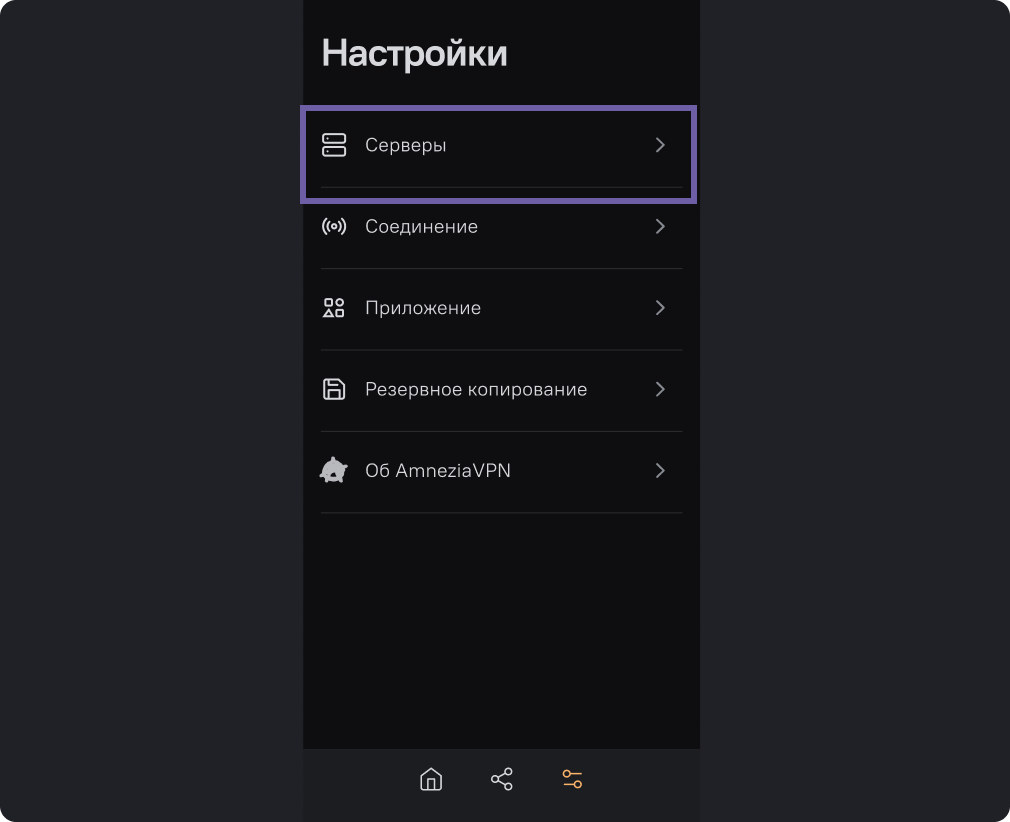
Task: Open the Об AmneziaVPN entry
Action: [x=501, y=472]
